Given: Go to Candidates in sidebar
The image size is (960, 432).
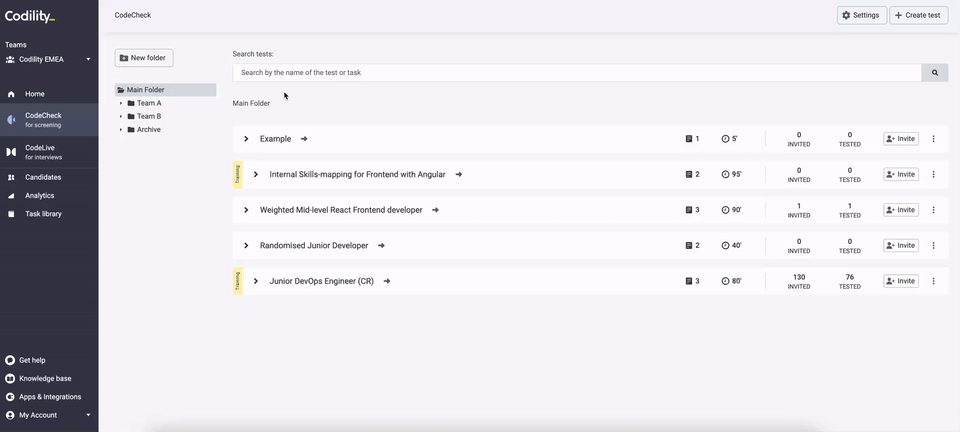Looking at the screenshot, I should (x=43, y=177).
